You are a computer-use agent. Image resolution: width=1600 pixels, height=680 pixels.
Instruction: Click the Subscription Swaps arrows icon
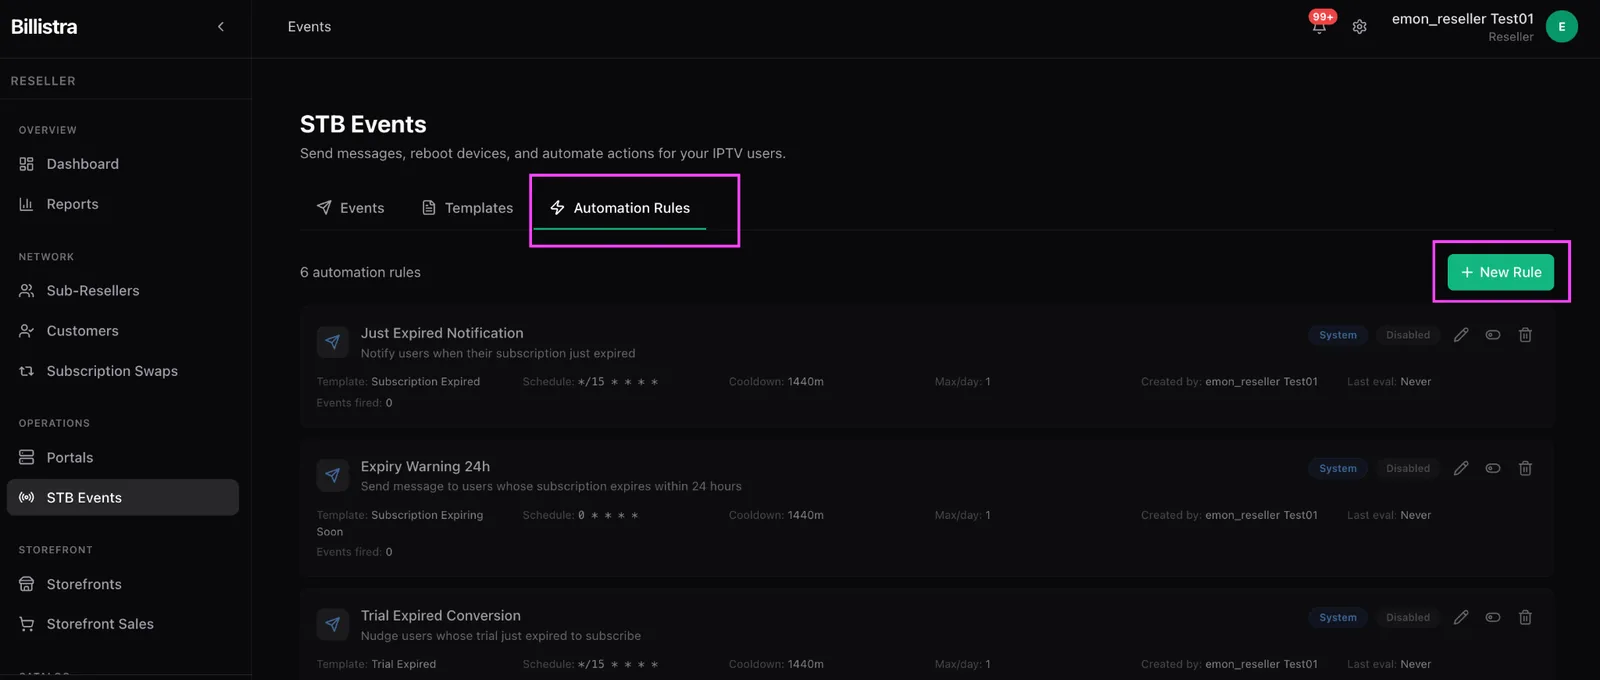tap(27, 371)
